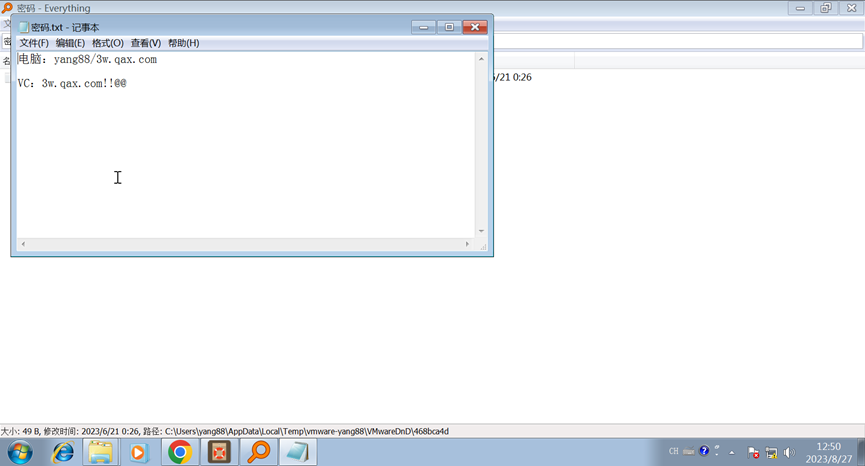This screenshot has height=466, width=865.
Task: Click Notepad's vertical scrollbar down arrow
Action: click(x=481, y=231)
